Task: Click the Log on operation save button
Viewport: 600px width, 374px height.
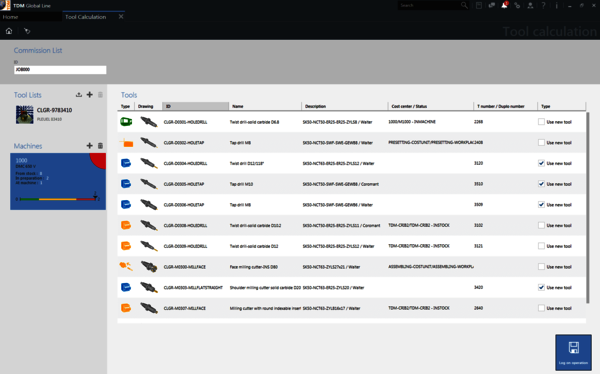Action: click(573, 352)
